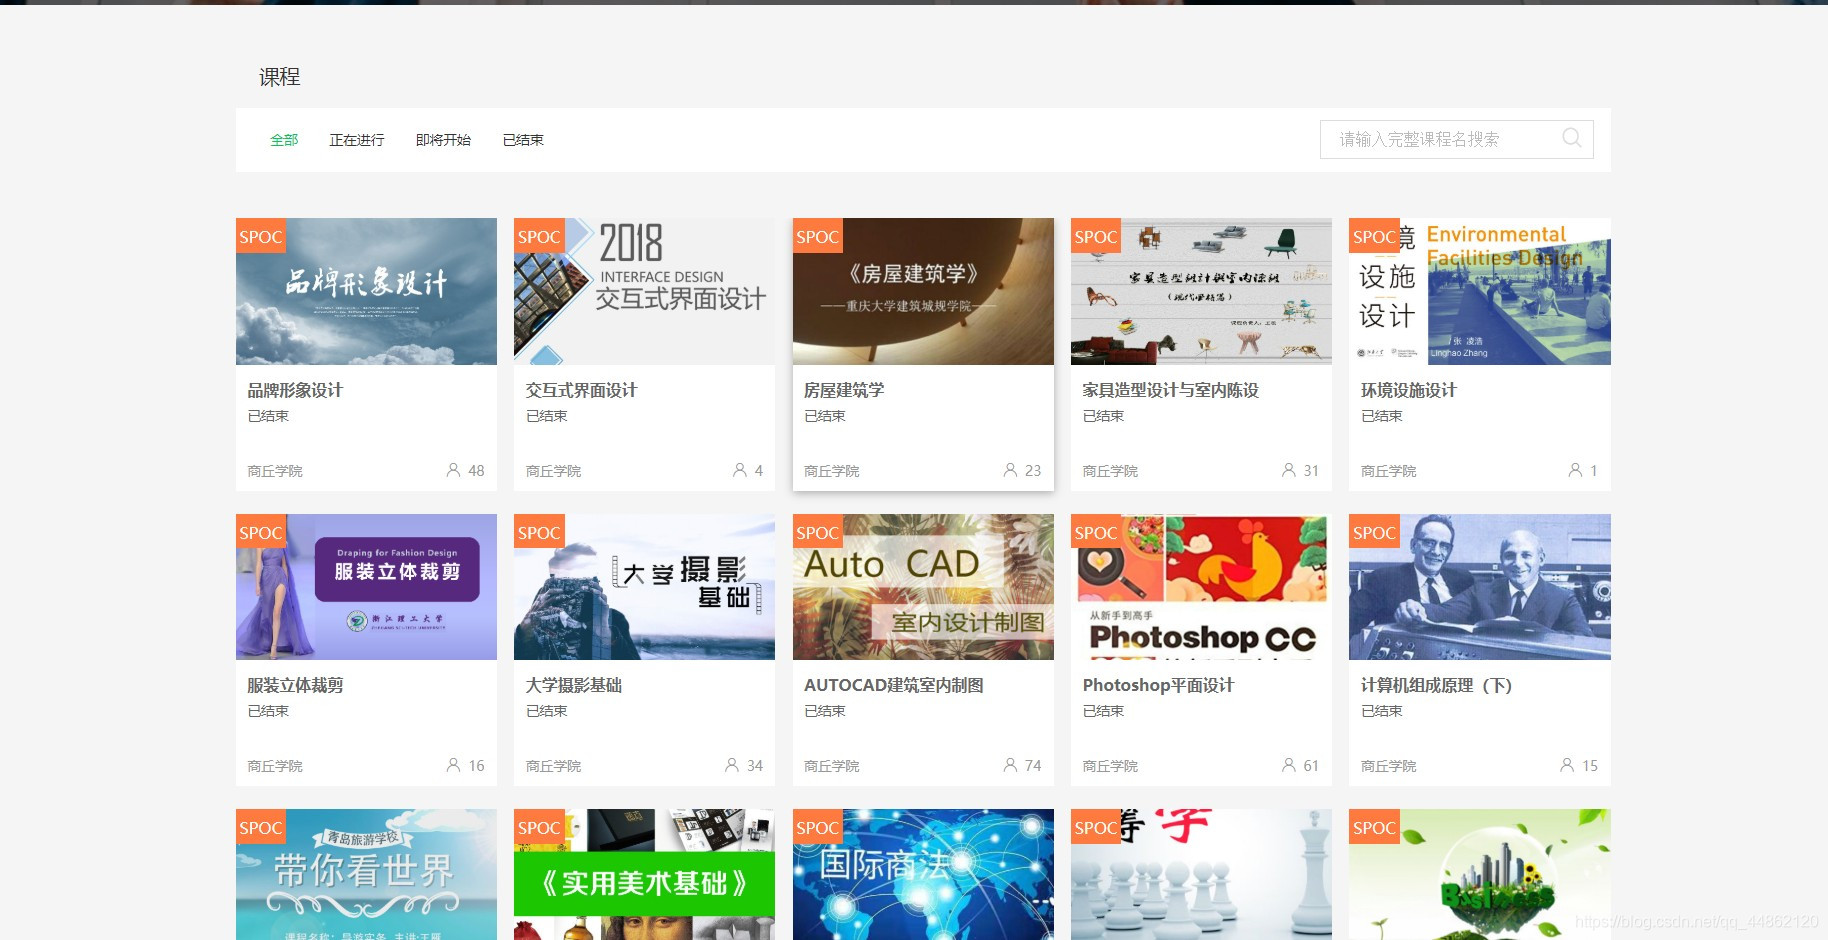Click 商丘学院 under 品牌形象设计
1828x940 pixels.
275,471
